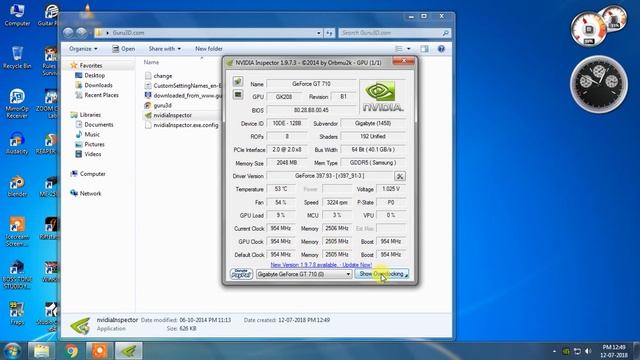
Task: Click New folder in Explorer toolbar
Action: click(x=209, y=49)
